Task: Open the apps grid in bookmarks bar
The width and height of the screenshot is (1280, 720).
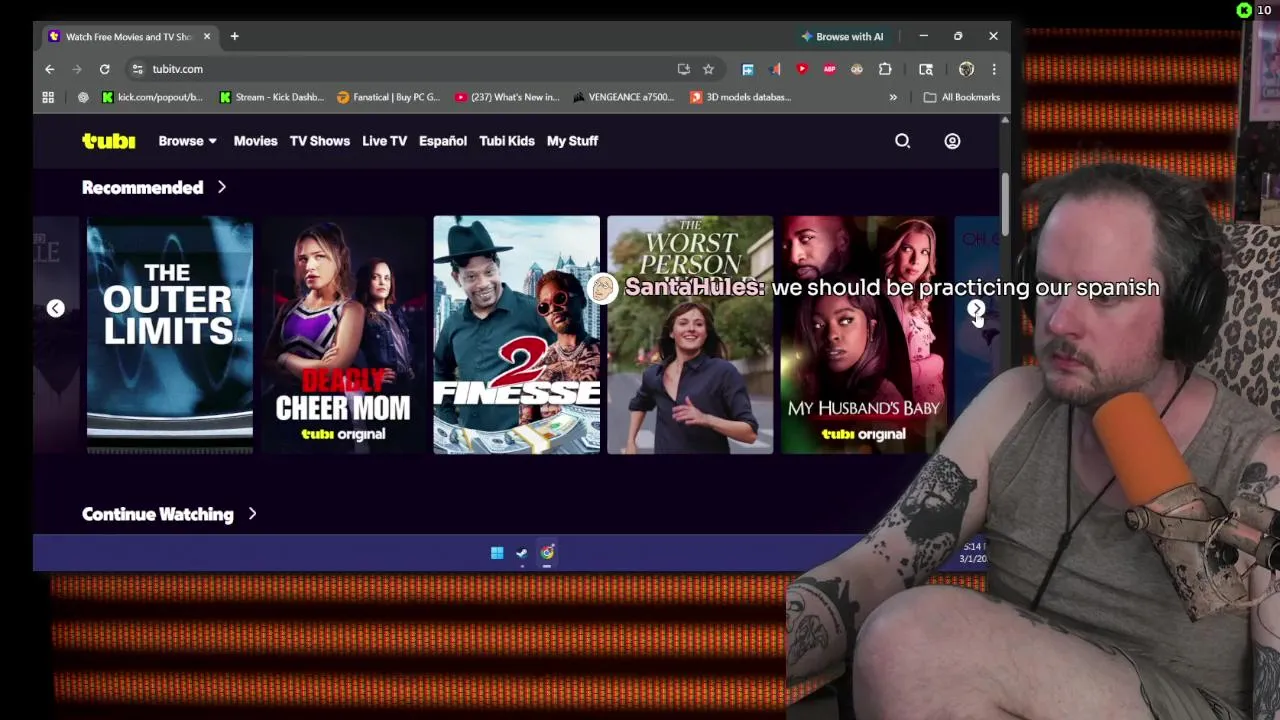Action: 48,97
